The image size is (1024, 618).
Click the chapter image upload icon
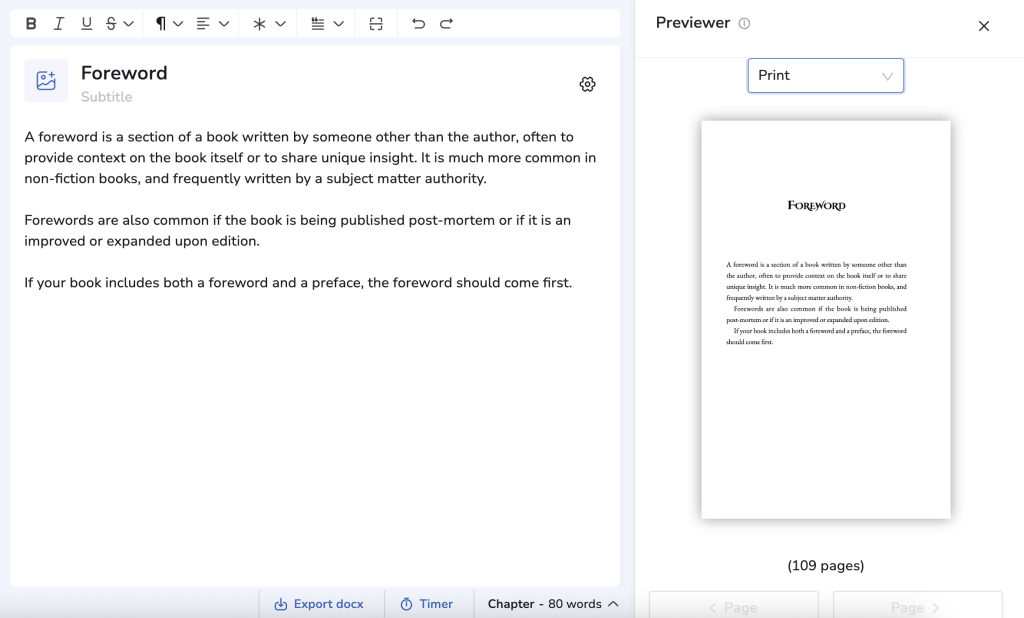pos(46,81)
